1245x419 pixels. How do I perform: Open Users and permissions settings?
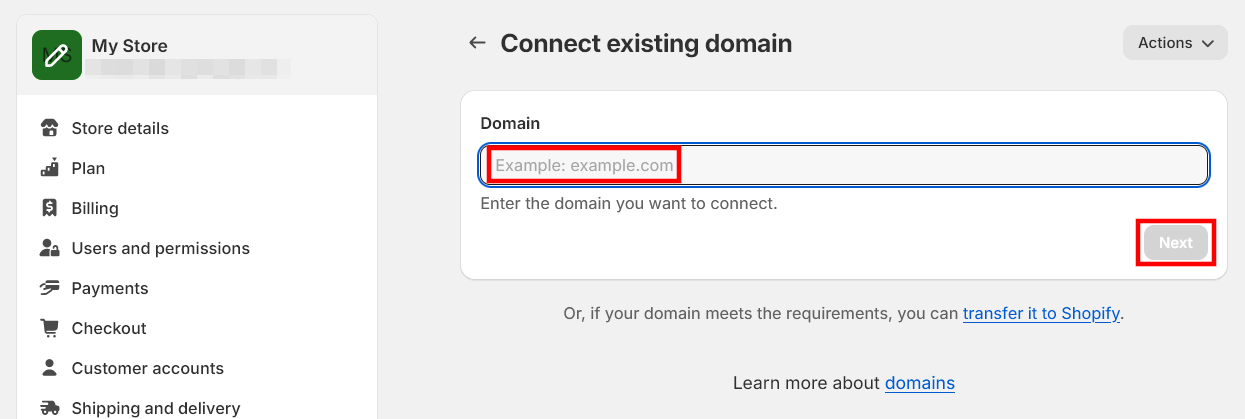(x=160, y=248)
